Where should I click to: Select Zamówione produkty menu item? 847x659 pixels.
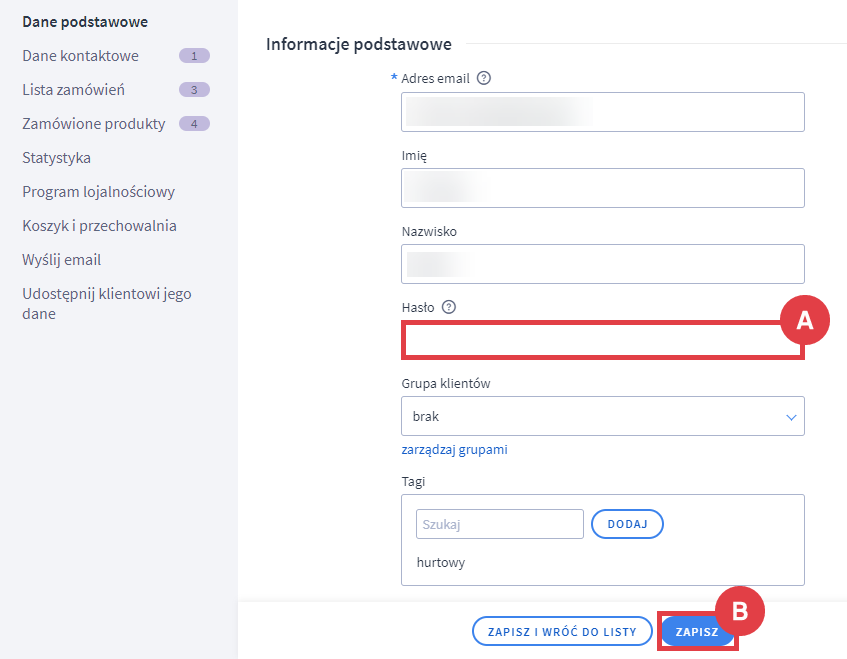(x=94, y=124)
